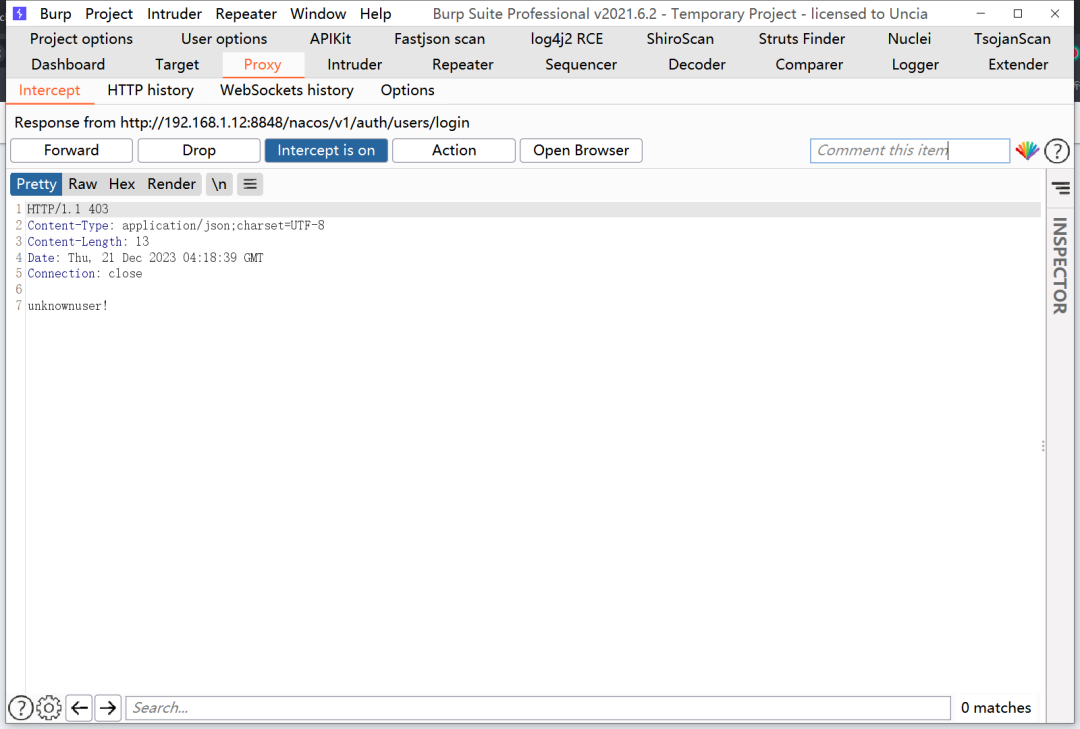
Task: Select the Proxy tab
Action: point(262,65)
